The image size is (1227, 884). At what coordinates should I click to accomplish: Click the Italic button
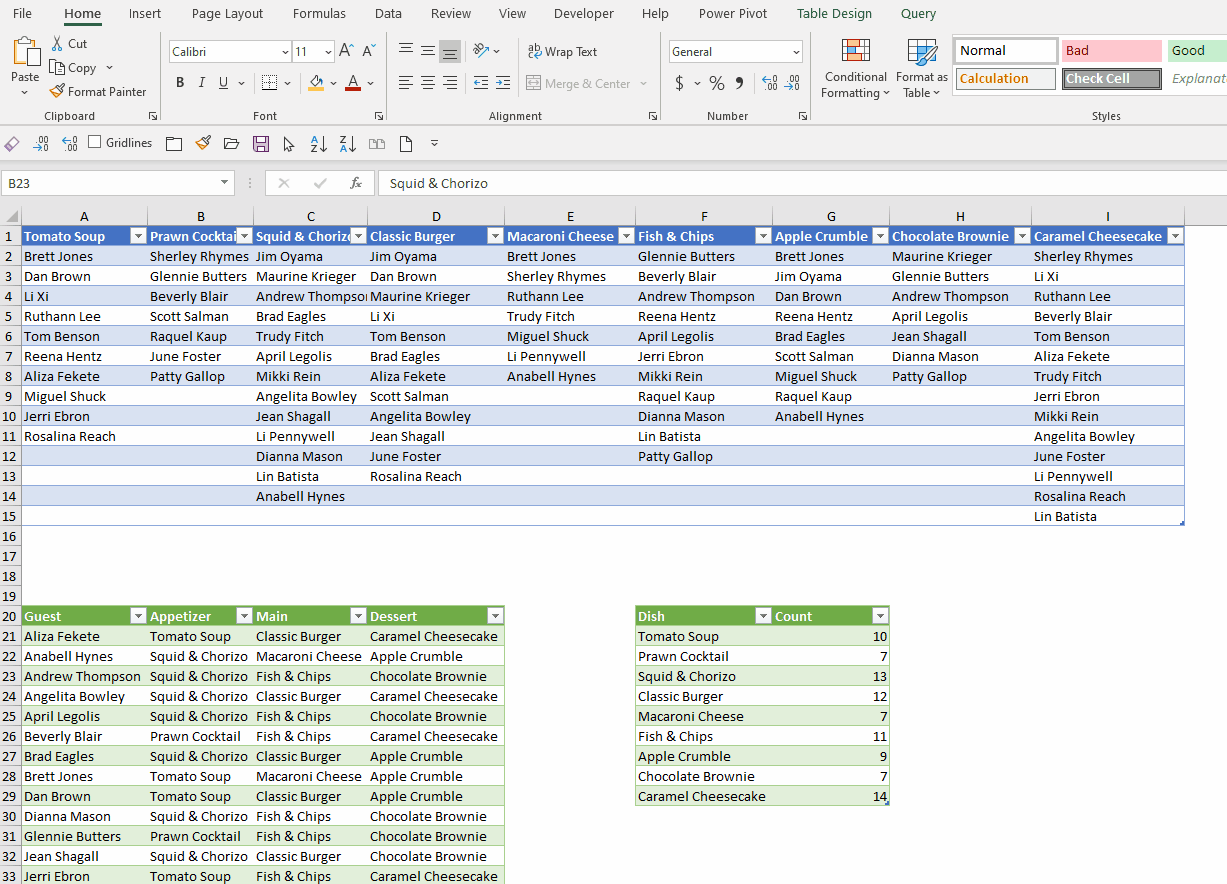202,83
